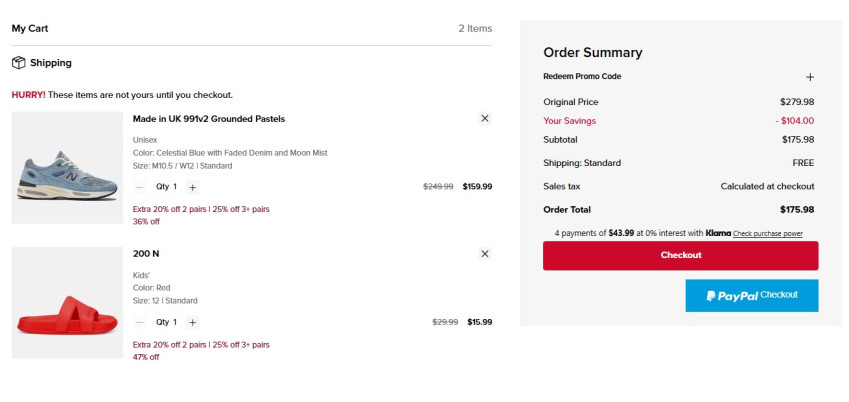Click the Klarna logo text
The height and width of the screenshot is (402, 849).
(x=718, y=233)
